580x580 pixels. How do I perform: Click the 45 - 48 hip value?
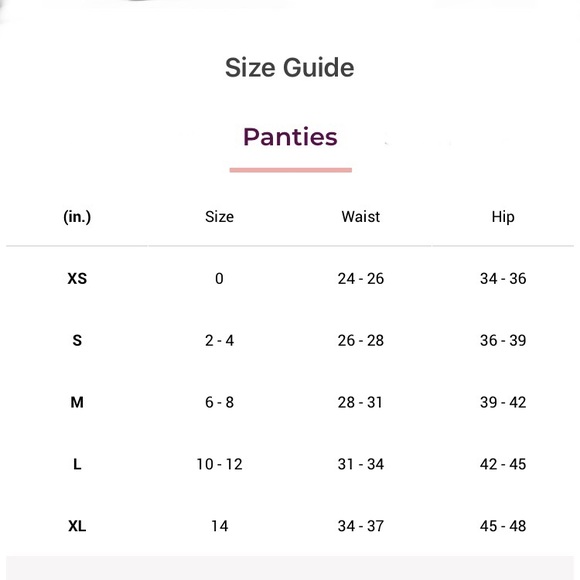tap(503, 526)
